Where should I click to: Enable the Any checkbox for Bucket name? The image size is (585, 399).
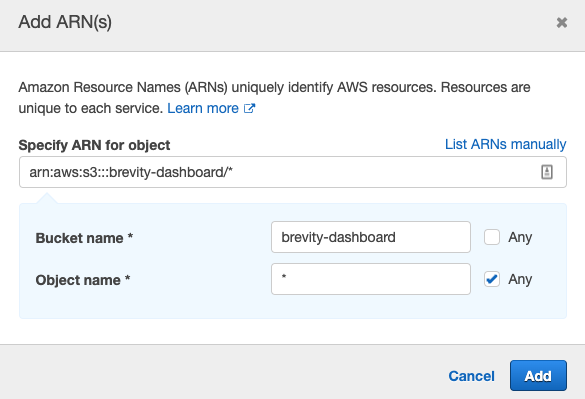coord(492,237)
